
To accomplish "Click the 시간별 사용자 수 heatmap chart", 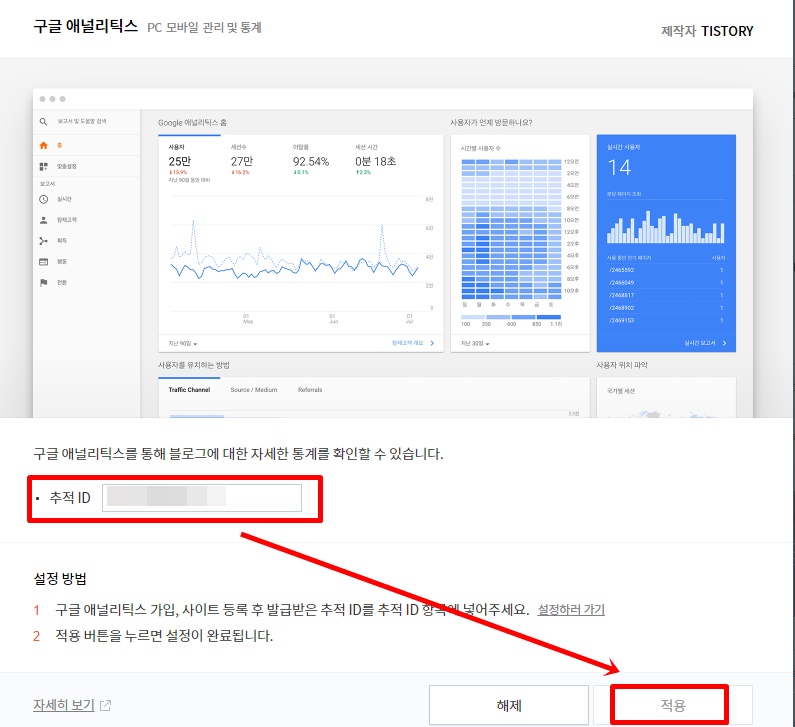I will click(511, 229).
